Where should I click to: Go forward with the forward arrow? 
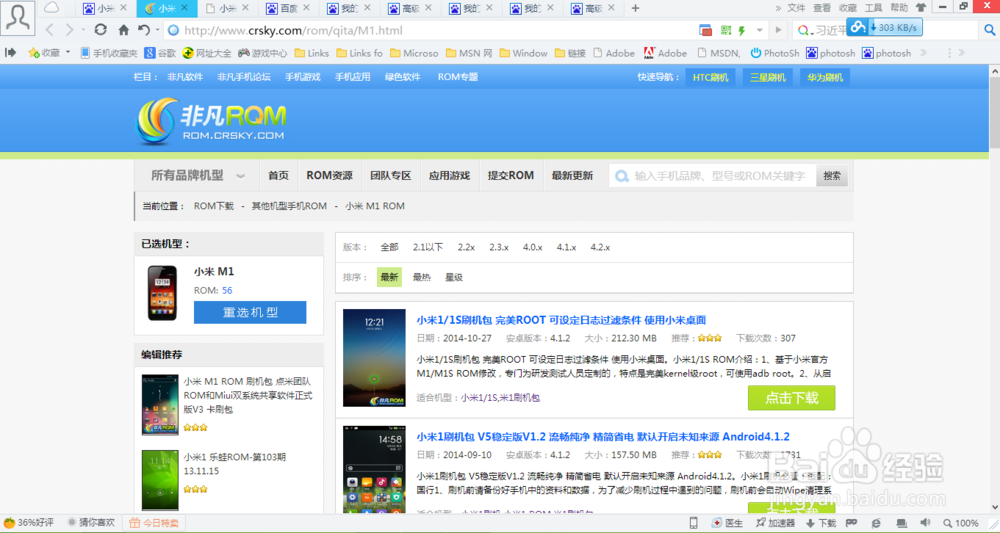(70, 30)
